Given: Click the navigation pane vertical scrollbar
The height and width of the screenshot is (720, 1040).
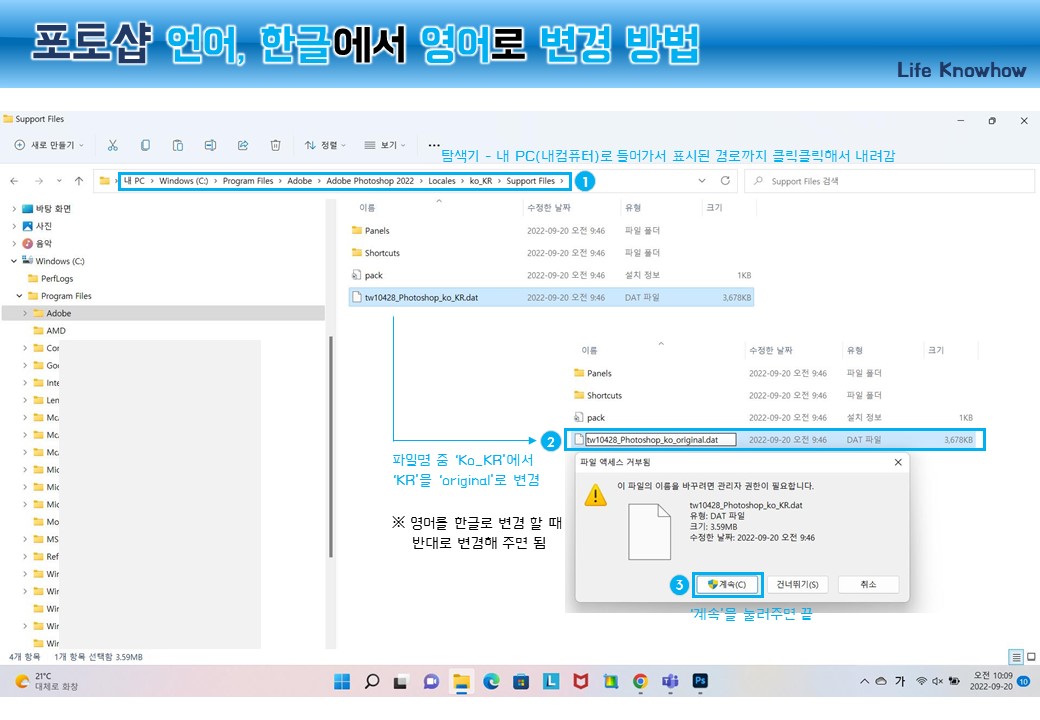Looking at the screenshot, I should point(330,447).
